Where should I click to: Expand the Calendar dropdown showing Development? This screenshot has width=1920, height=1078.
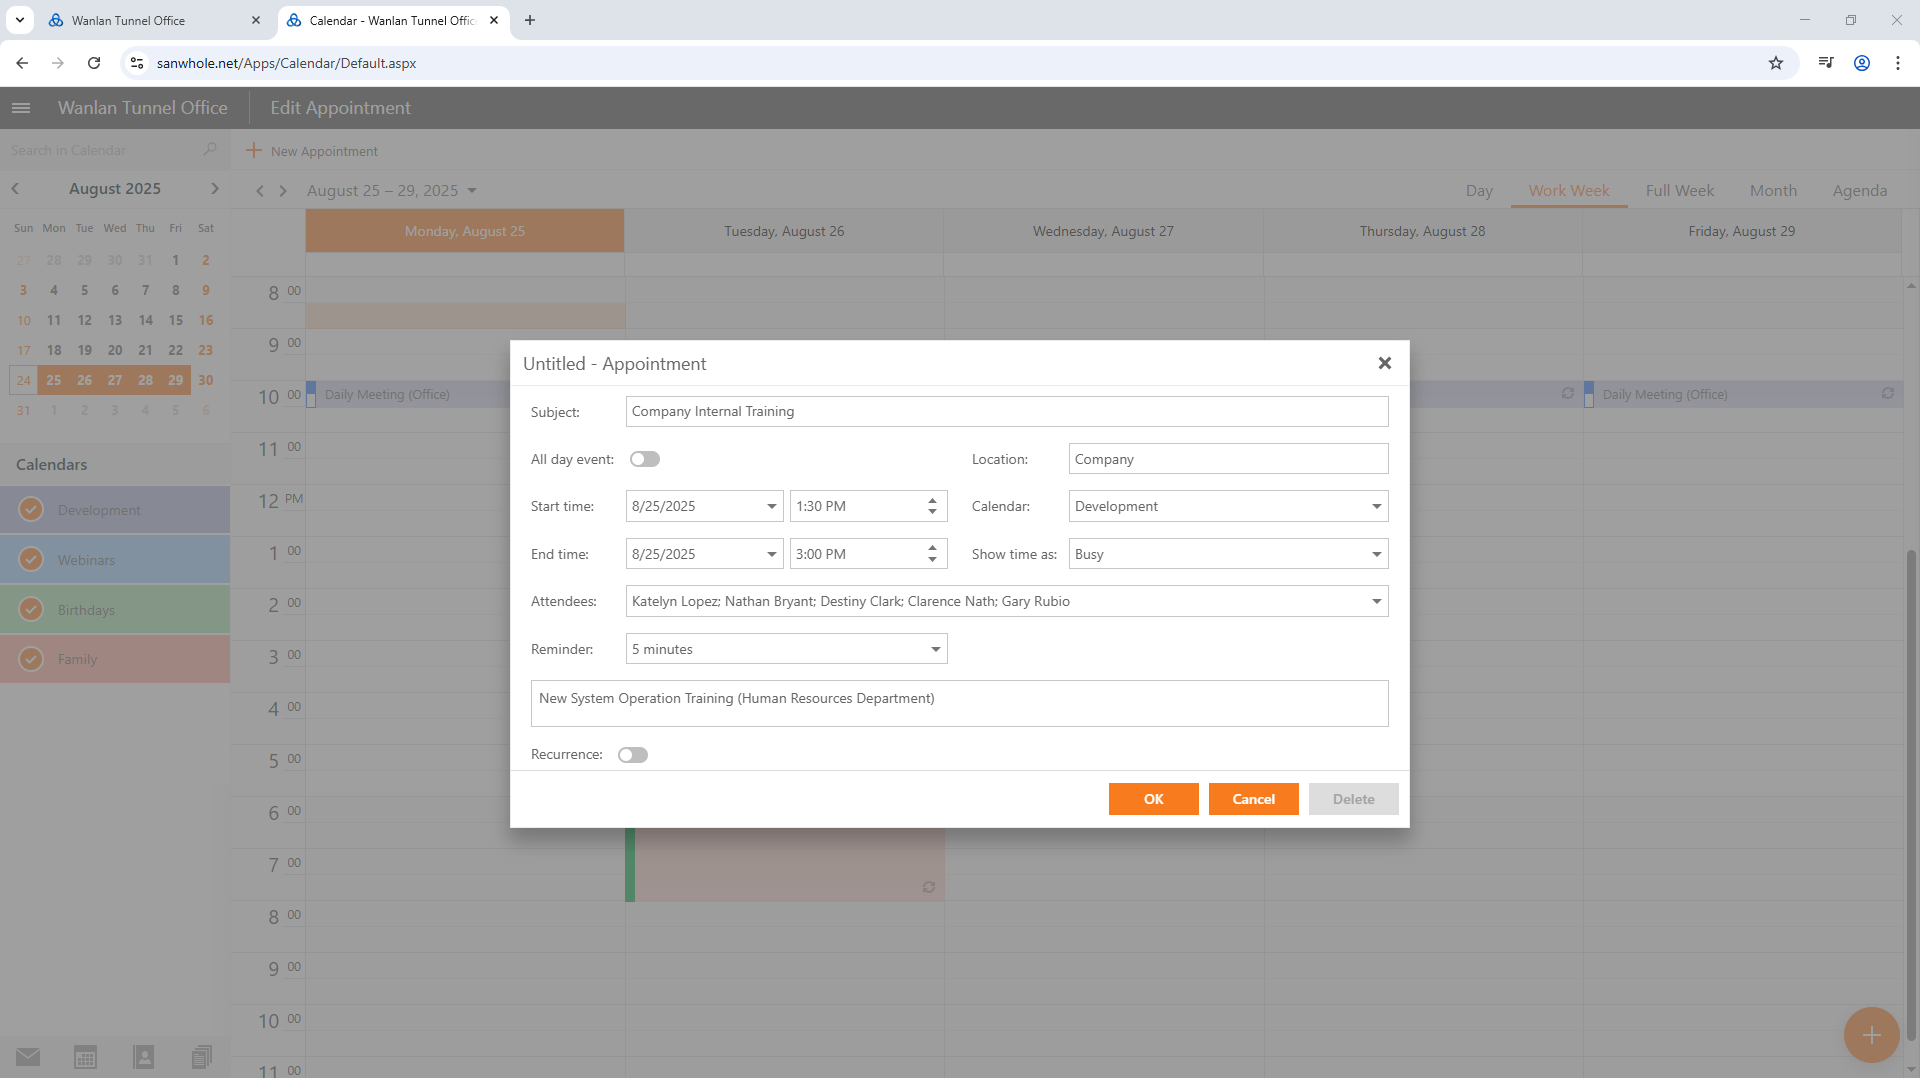click(x=1376, y=507)
